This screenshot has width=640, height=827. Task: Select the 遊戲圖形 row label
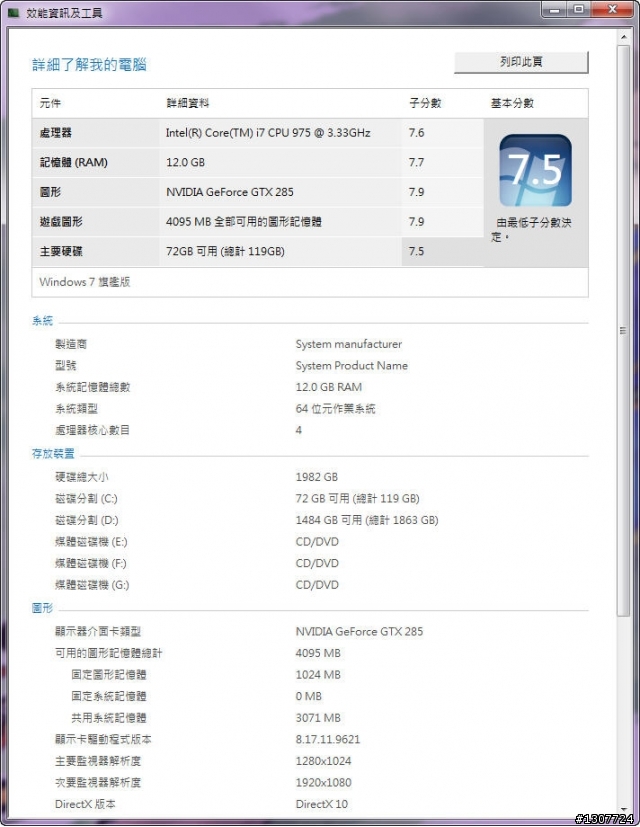tap(61, 222)
